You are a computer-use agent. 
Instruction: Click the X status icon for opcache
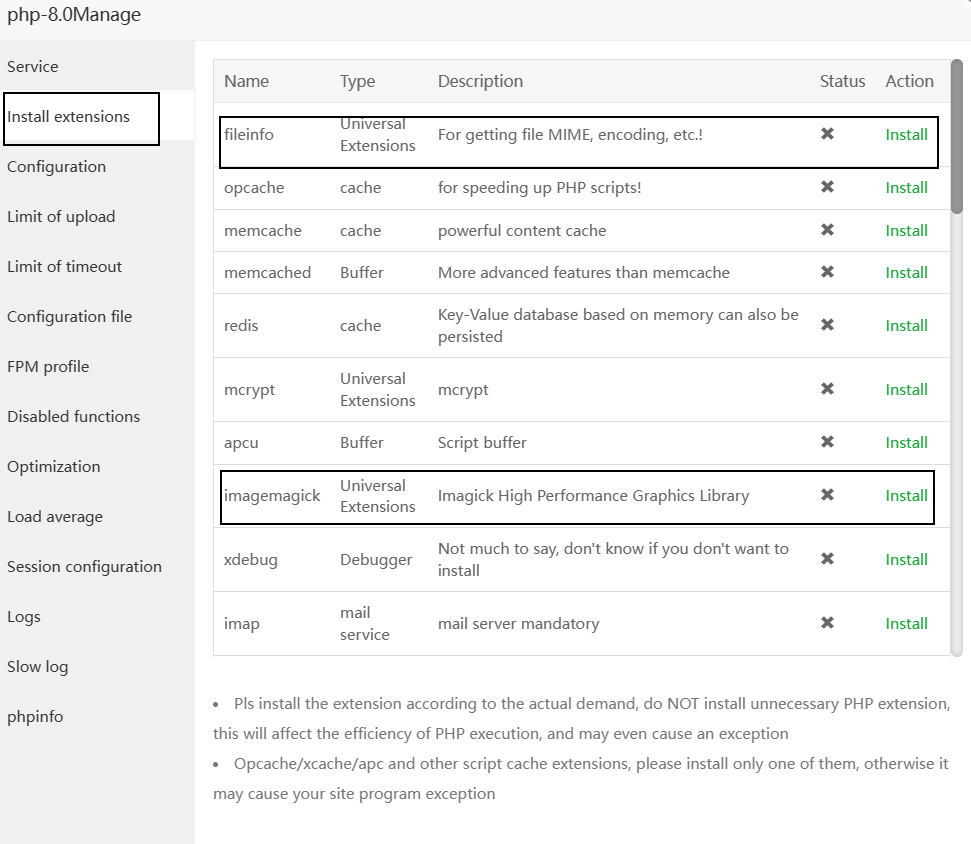[x=827, y=187]
